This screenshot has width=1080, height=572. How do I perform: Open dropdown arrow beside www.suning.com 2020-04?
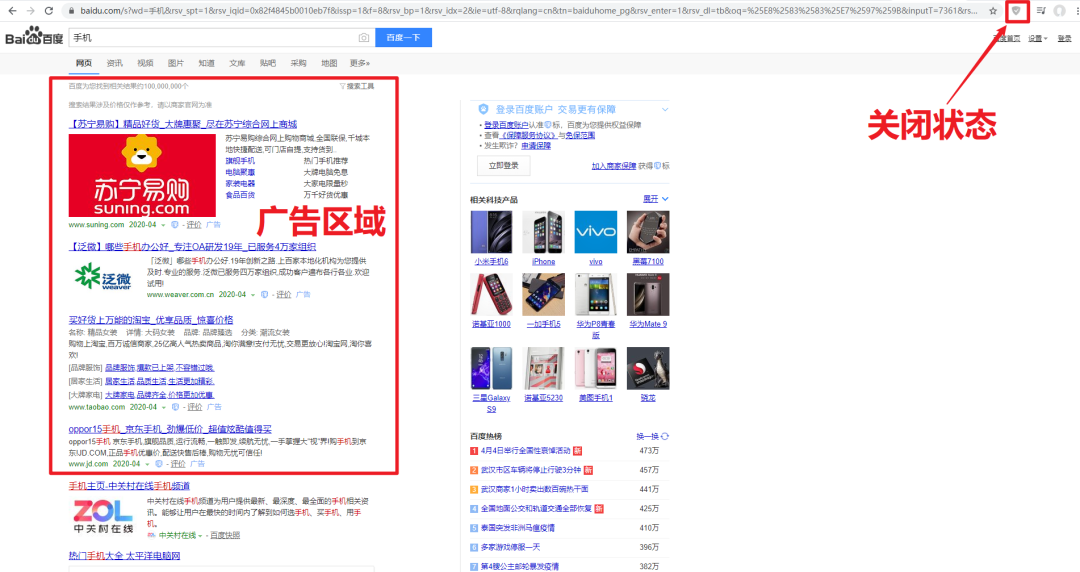[163, 225]
